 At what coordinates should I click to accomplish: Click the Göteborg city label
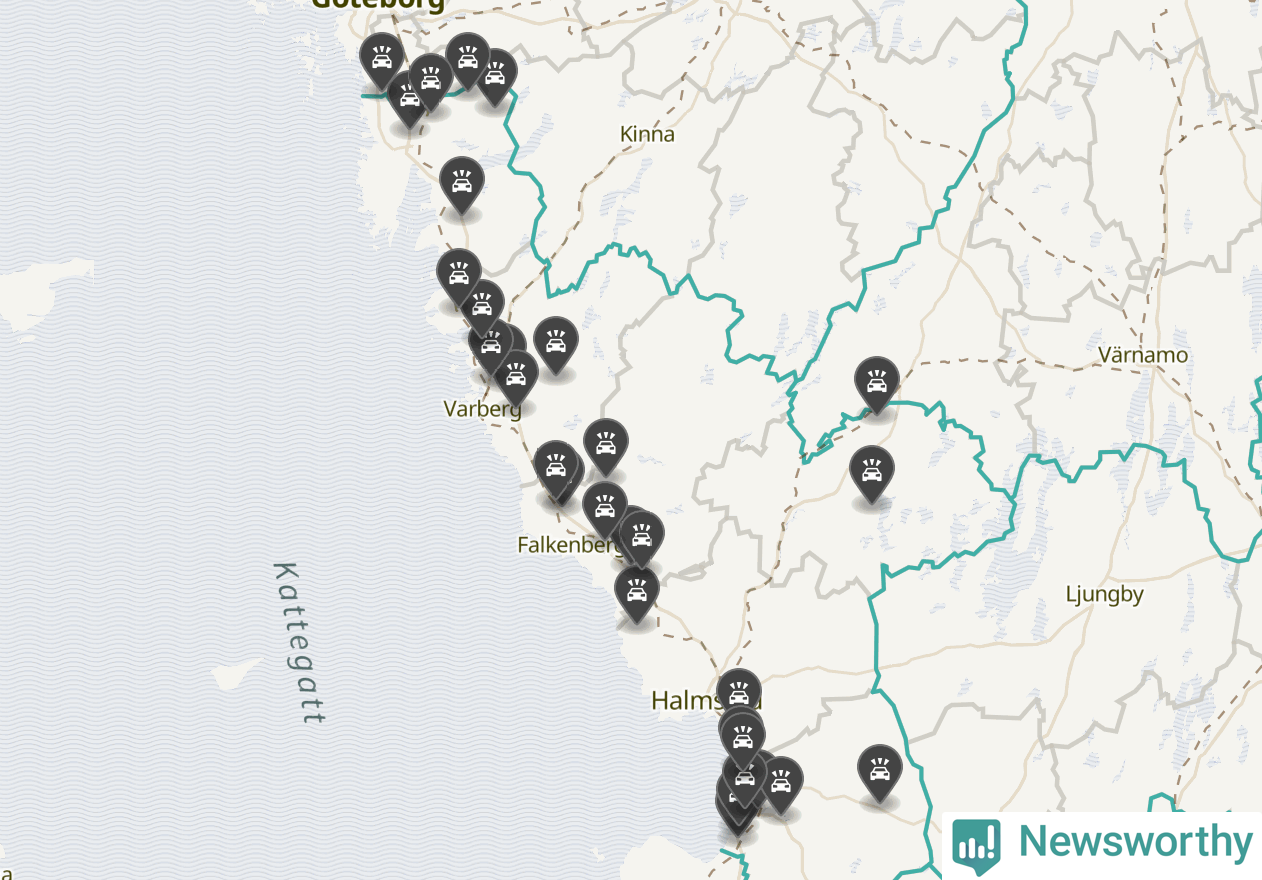click(x=378, y=5)
